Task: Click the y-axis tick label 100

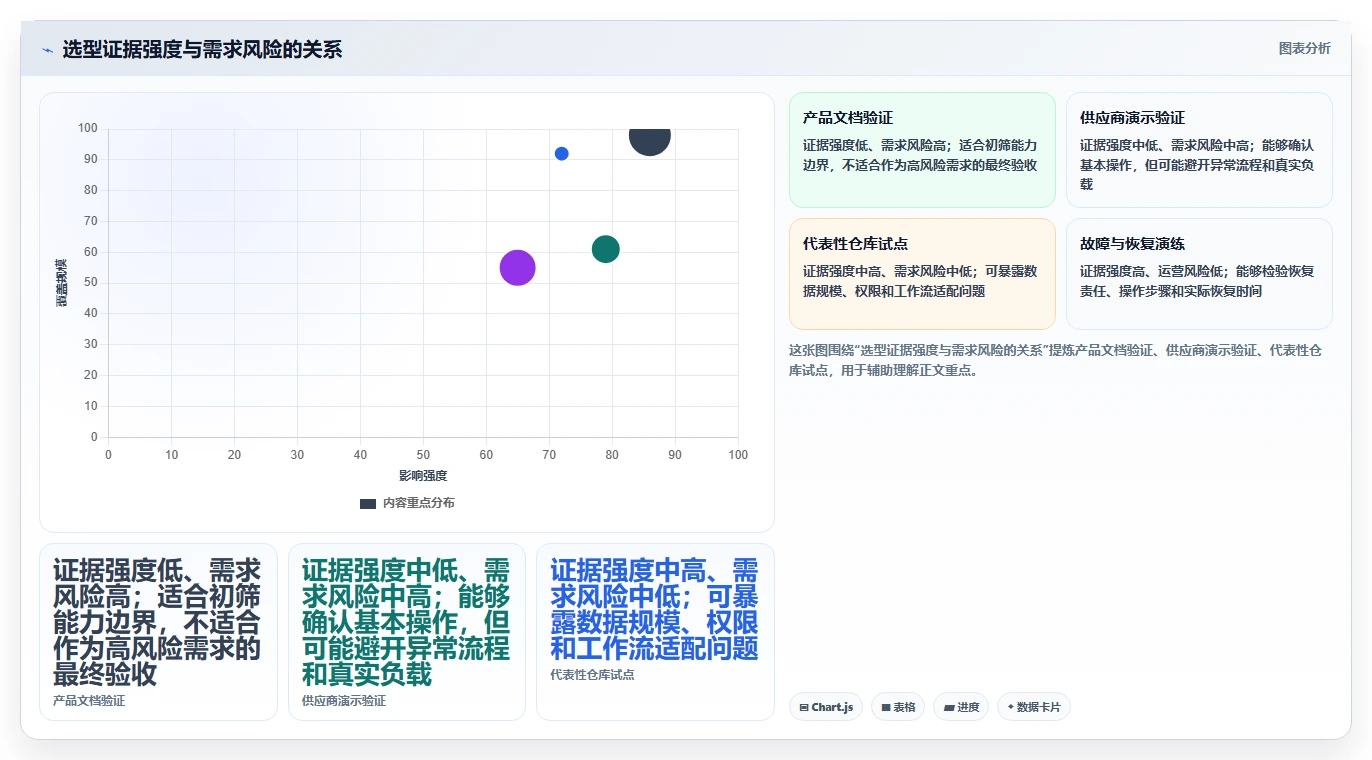Action: [88, 128]
